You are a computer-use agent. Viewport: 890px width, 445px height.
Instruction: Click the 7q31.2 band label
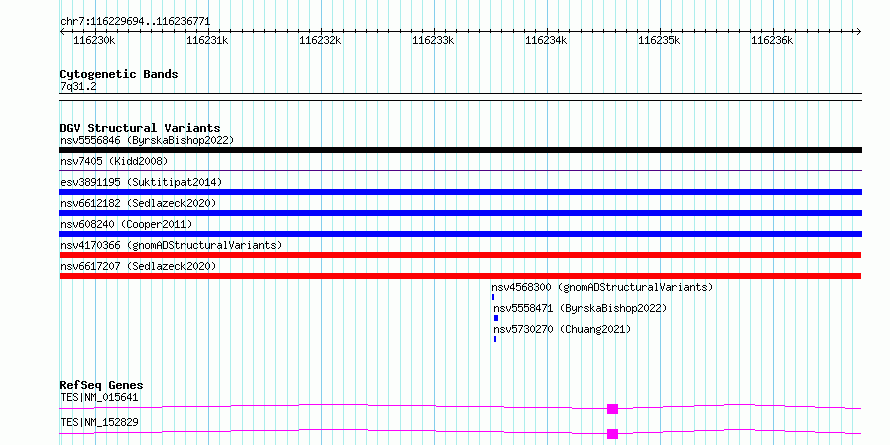[x=78, y=87]
